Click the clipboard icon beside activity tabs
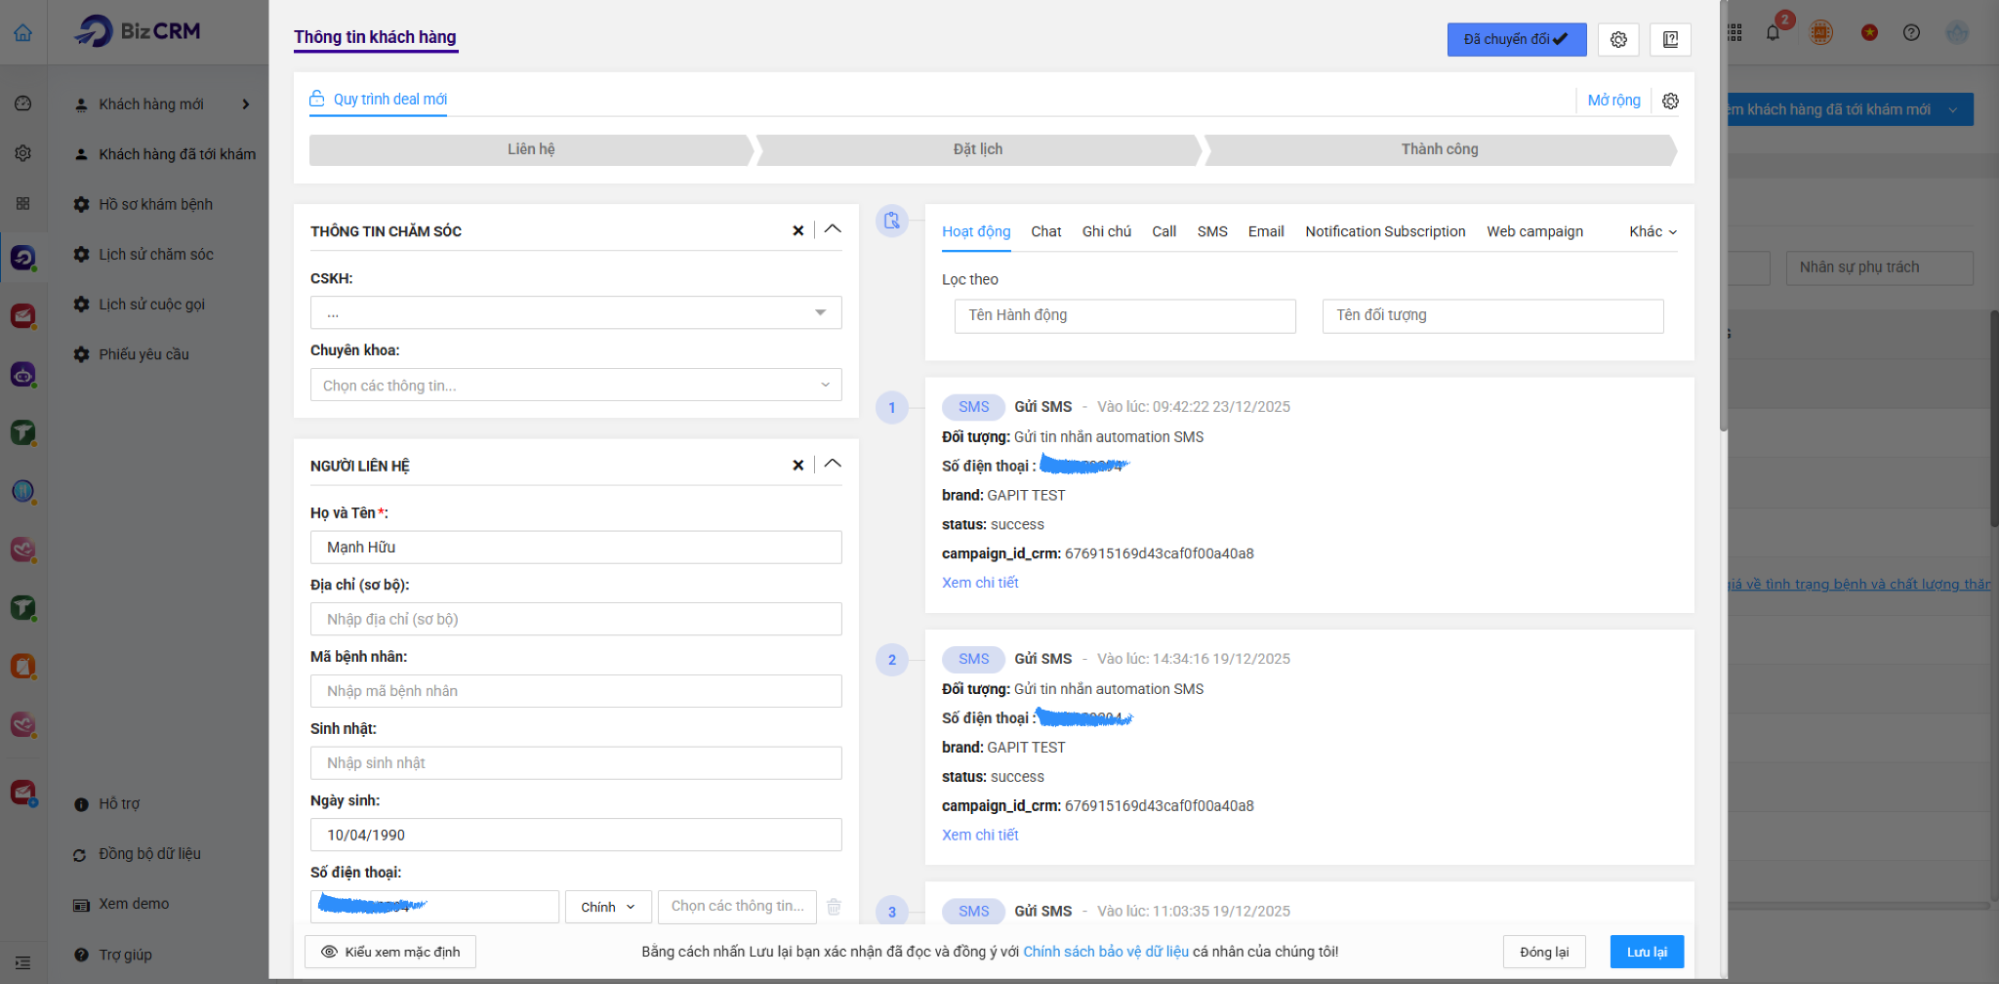Image resolution: width=1999 pixels, height=984 pixels. coord(891,221)
